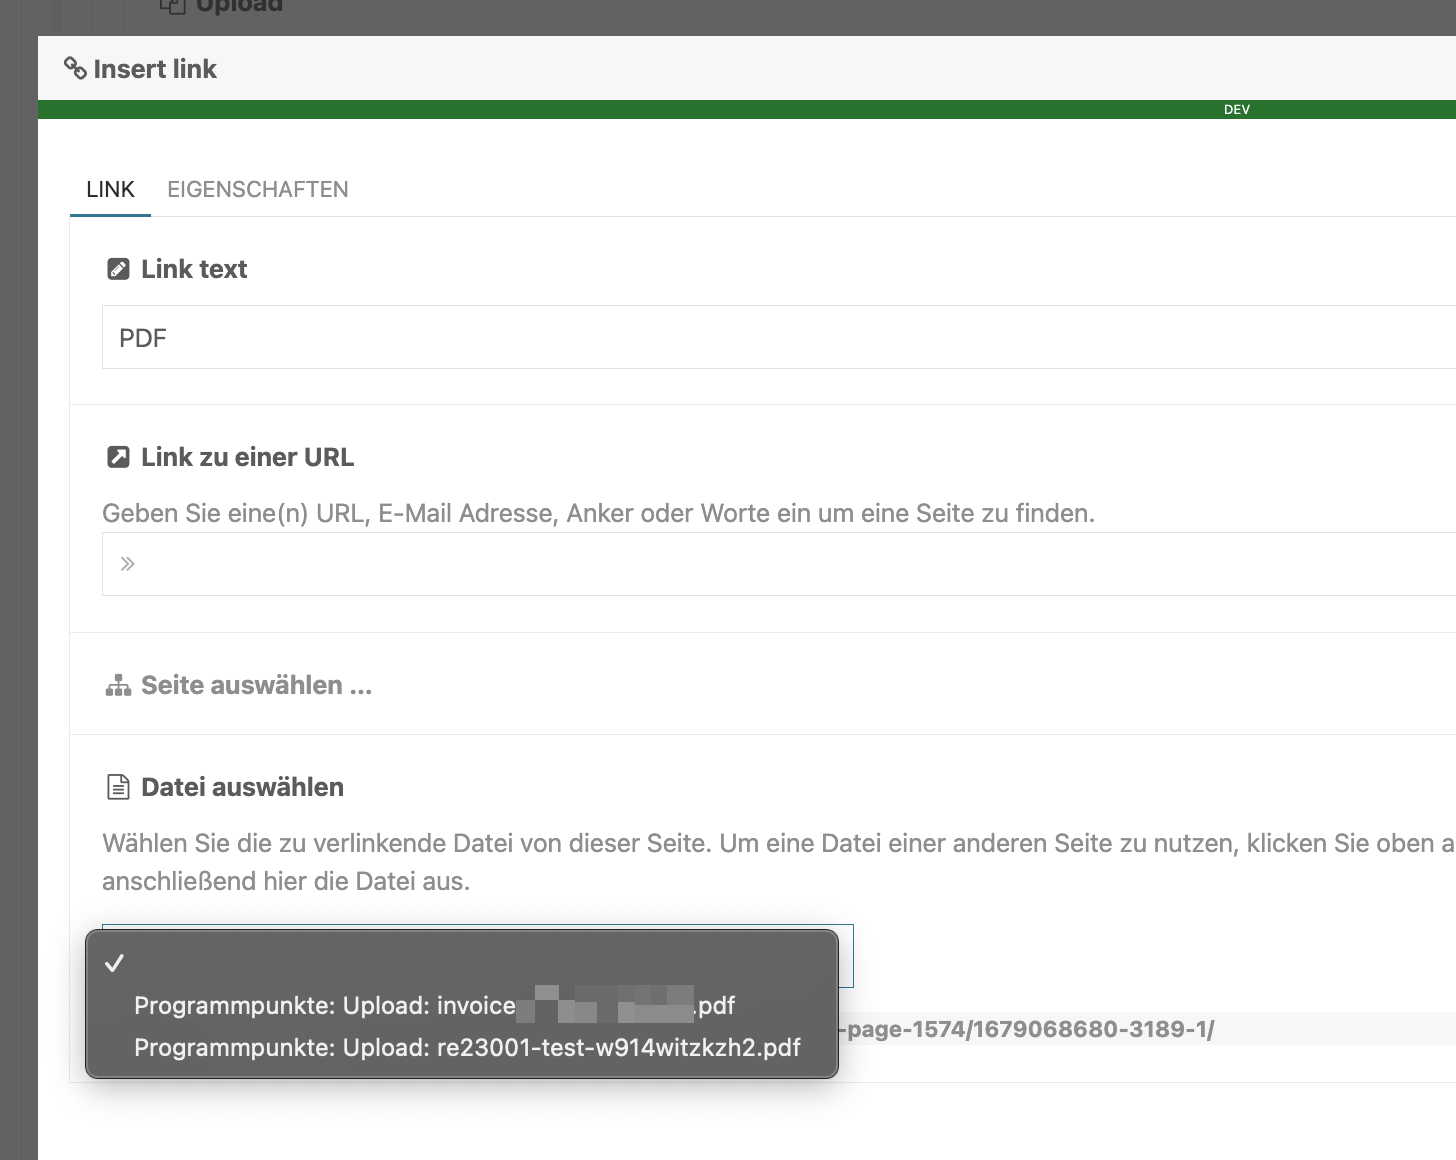This screenshot has height=1160, width=1456.
Task: Click the pencil icon next to Link text
Action: tap(119, 268)
